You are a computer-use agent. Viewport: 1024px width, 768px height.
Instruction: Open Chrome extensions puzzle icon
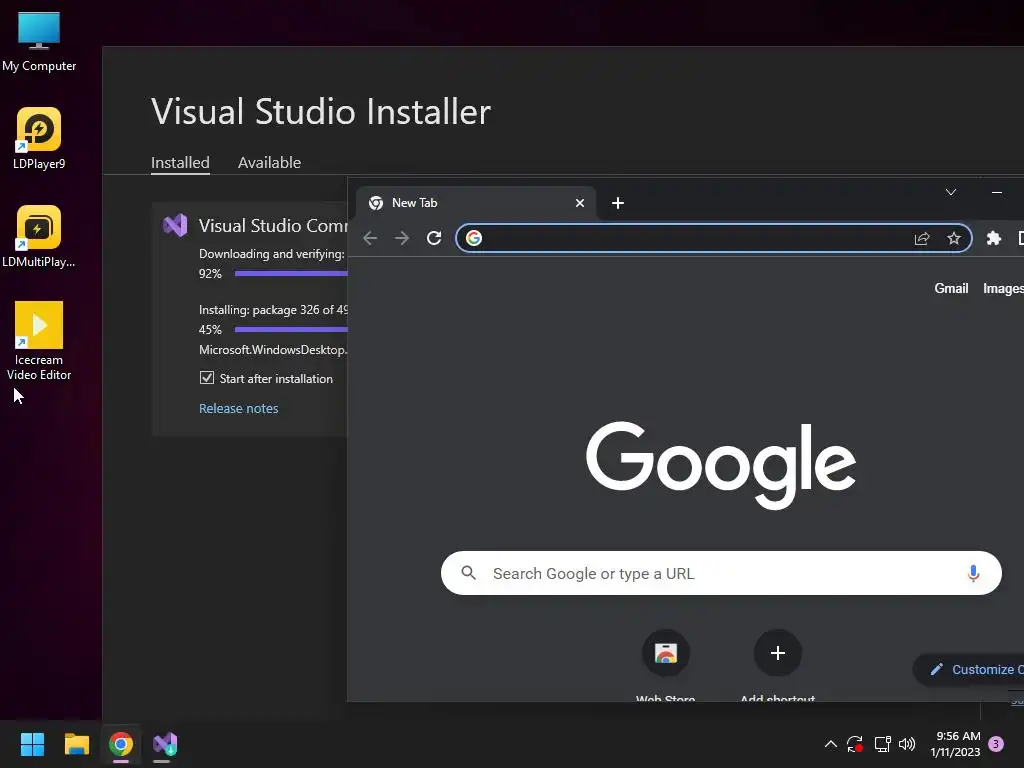click(994, 238)
